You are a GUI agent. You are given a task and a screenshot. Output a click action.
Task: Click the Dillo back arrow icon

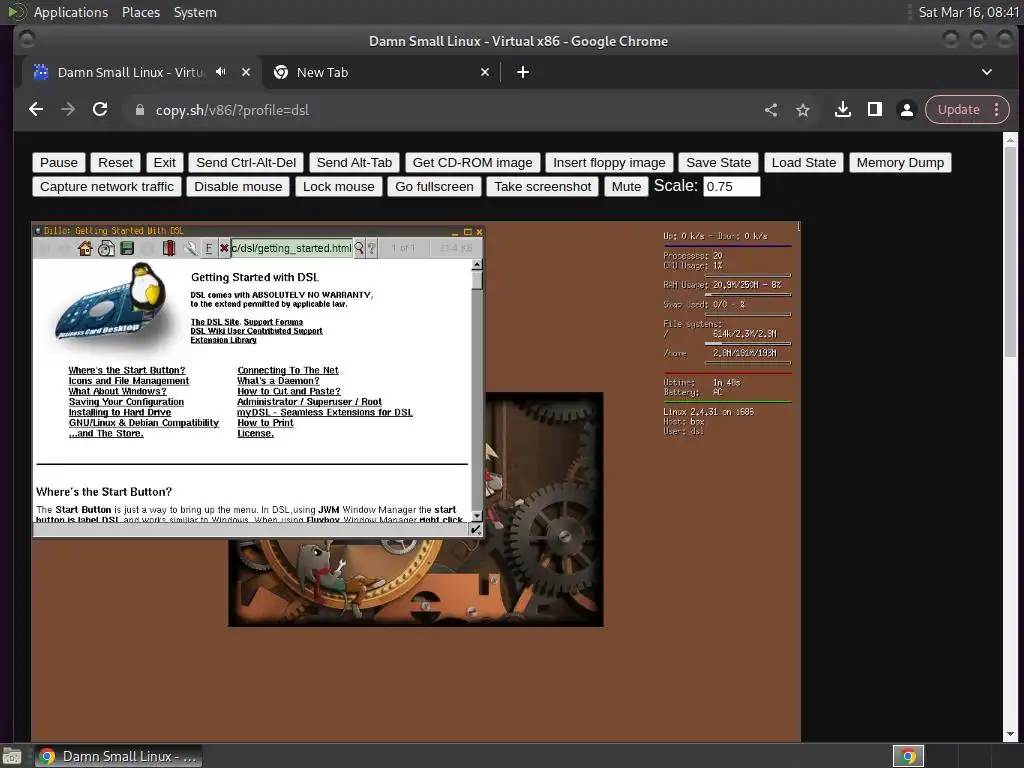coord(44,248)
